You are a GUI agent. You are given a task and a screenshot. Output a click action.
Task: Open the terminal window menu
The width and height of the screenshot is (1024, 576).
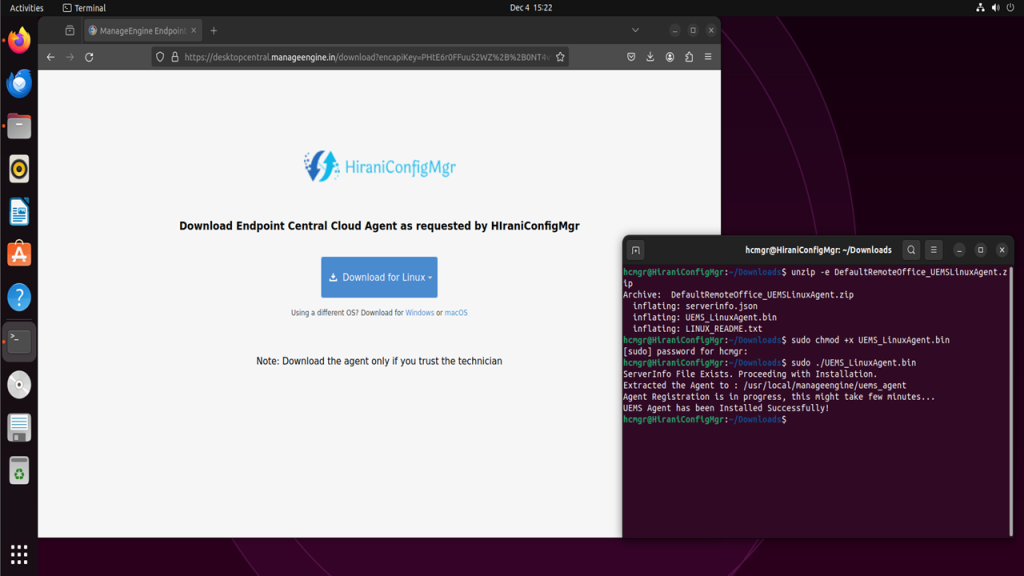click(935, 250)
